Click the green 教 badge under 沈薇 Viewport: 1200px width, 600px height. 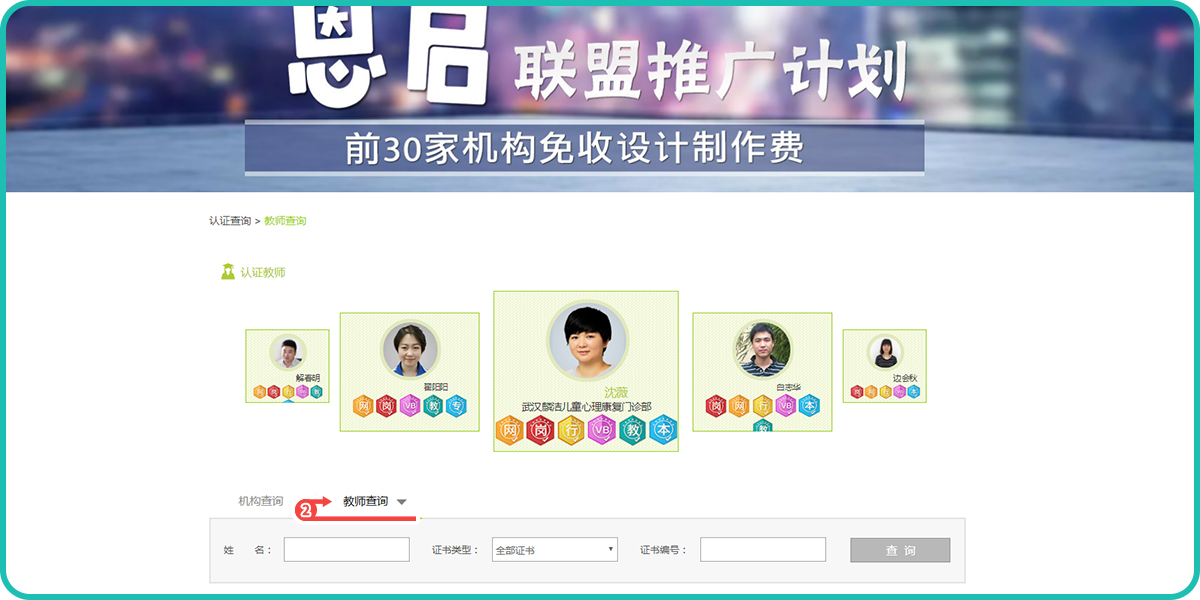pos(632,430)
